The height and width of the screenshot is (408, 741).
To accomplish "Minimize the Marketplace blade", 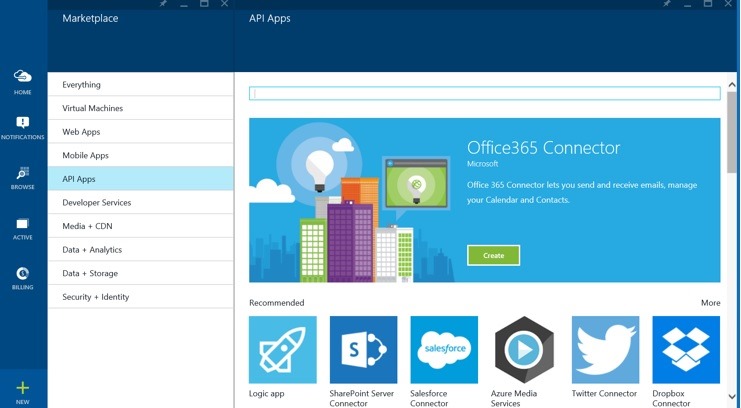I will [184, 4].
